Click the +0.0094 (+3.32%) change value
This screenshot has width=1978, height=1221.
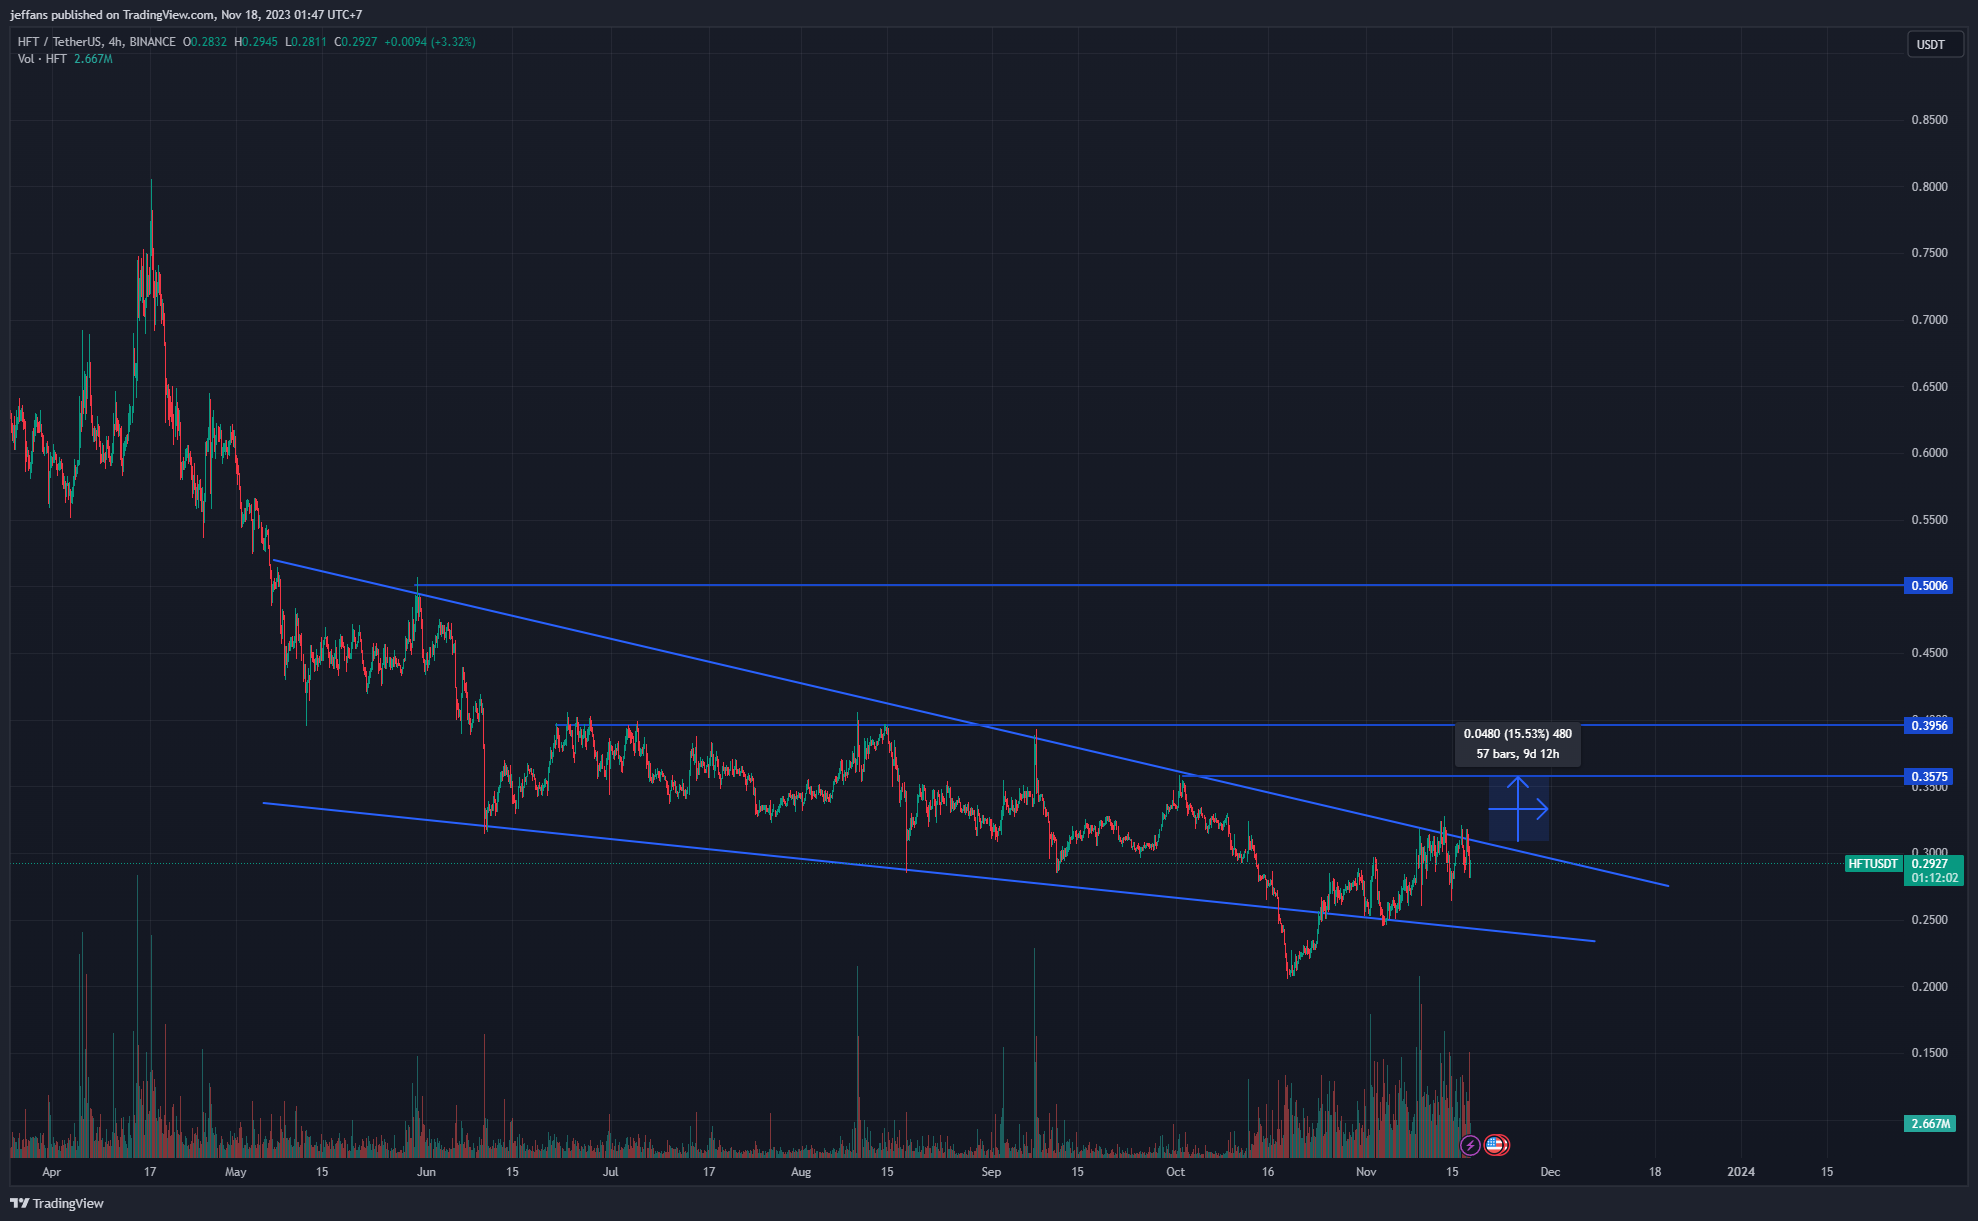430,42
